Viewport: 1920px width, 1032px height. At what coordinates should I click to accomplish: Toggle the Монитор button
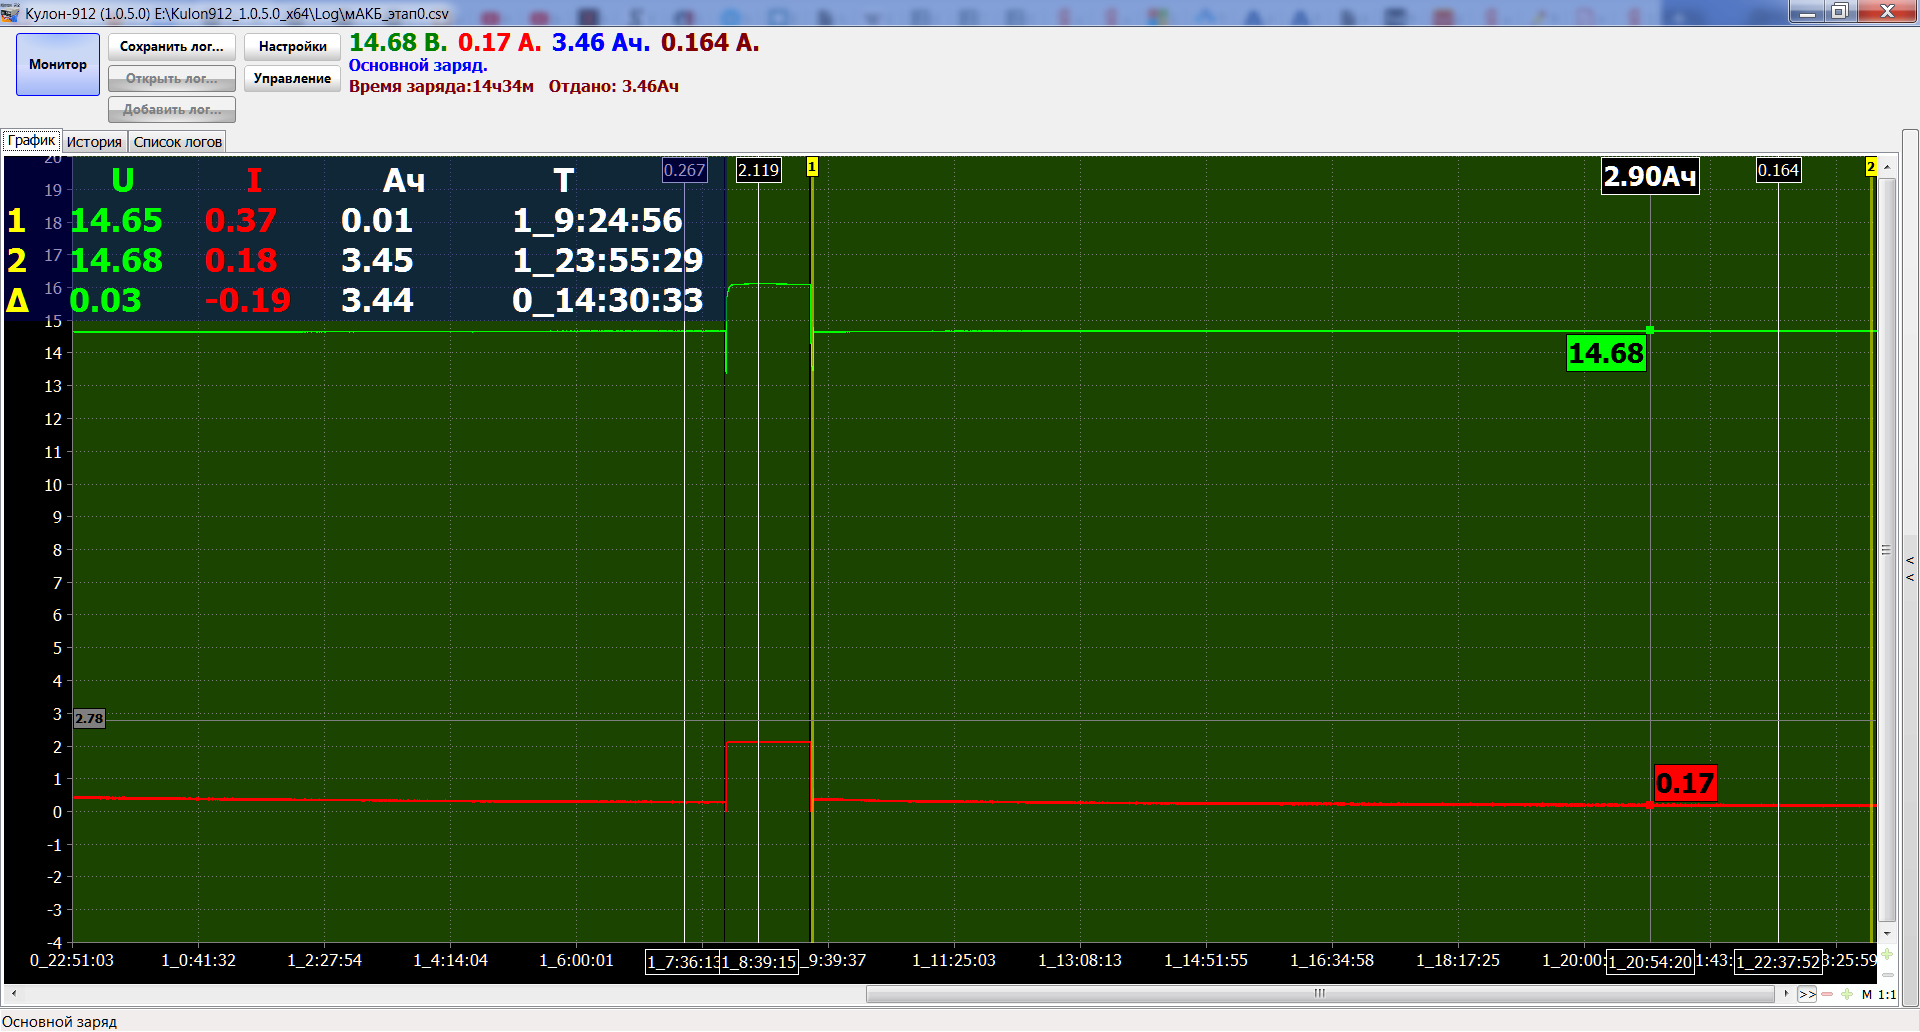58,65
